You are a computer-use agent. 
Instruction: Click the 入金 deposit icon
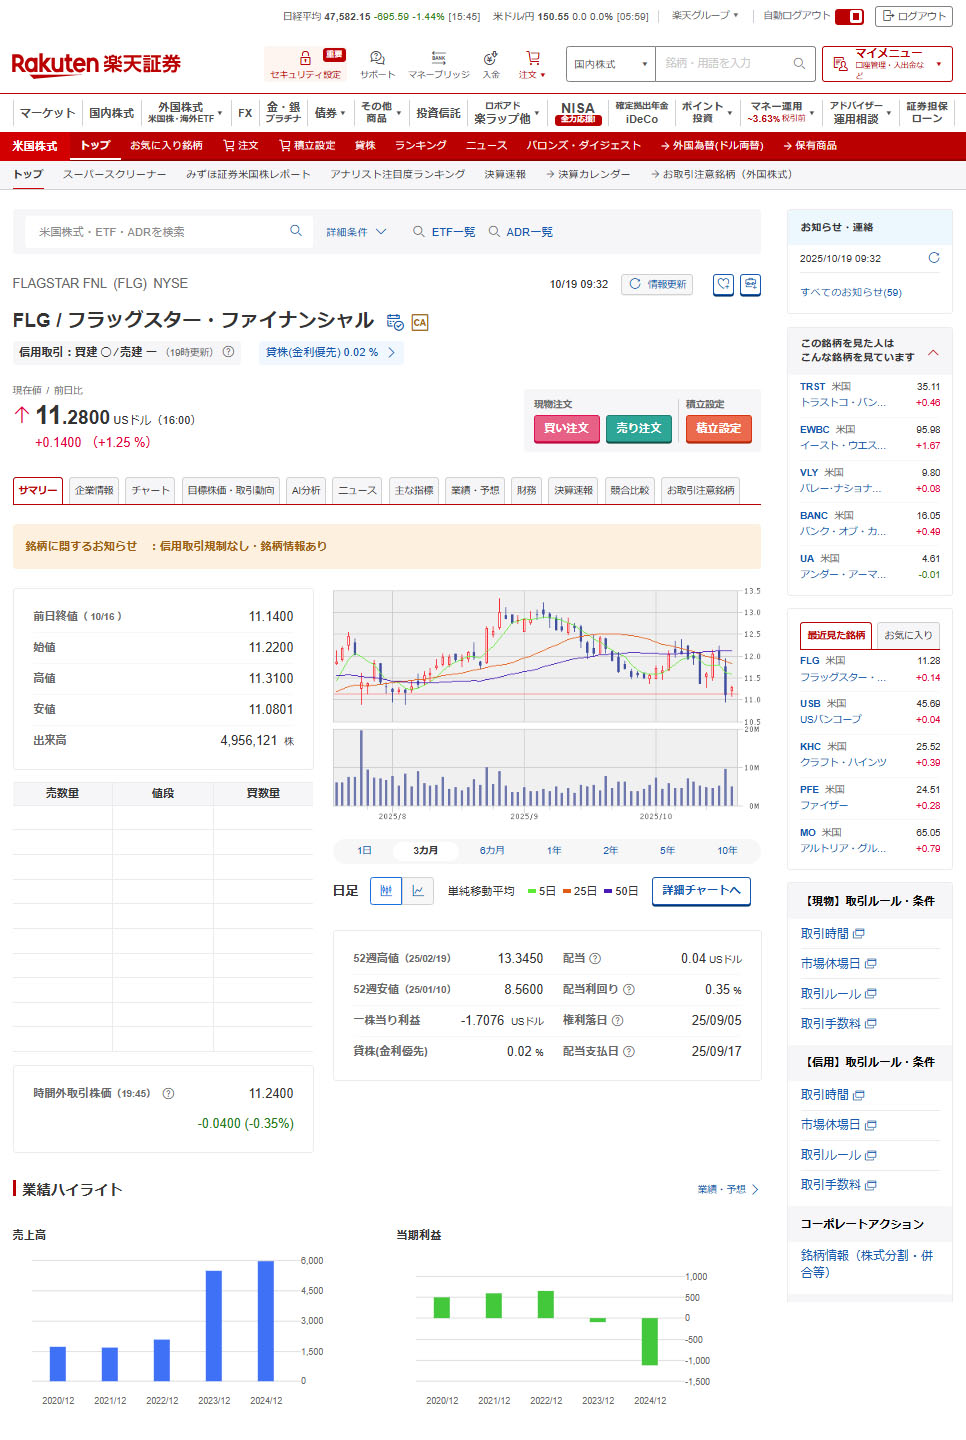click(x=490, y=59)
